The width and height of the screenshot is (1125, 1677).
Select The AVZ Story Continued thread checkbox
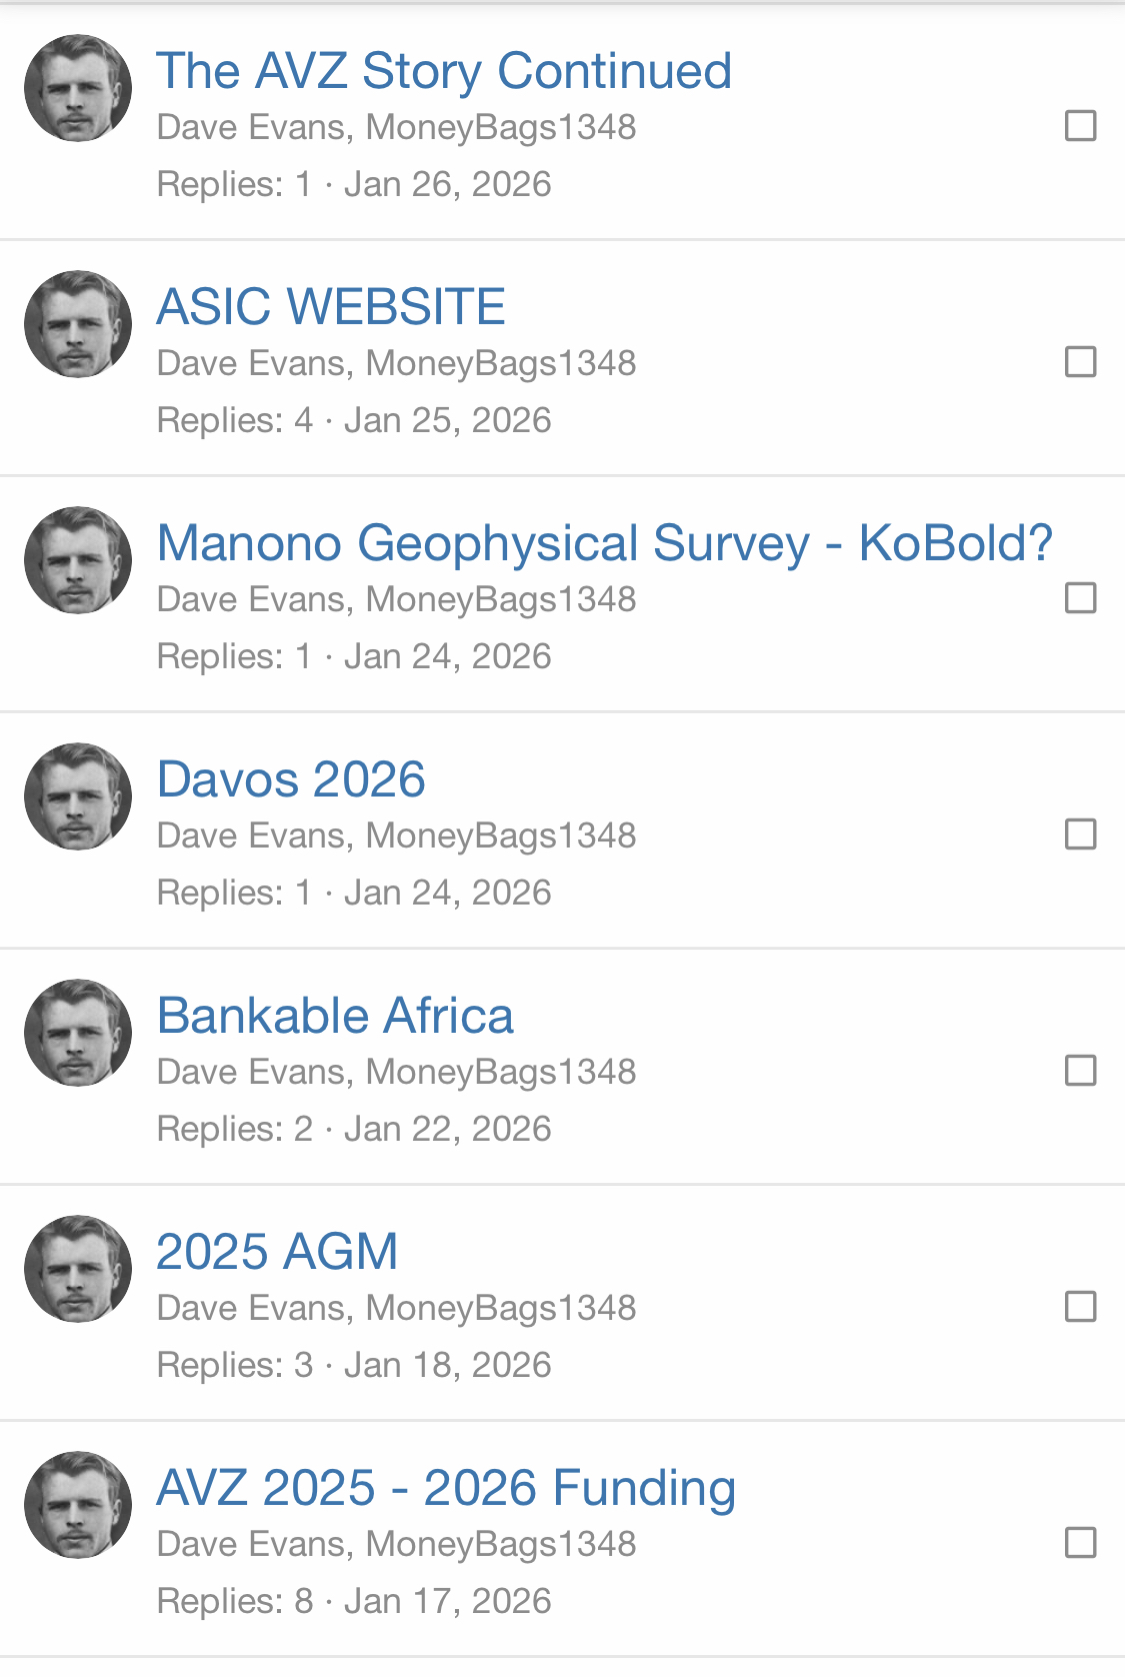(x=1080, y=126)
